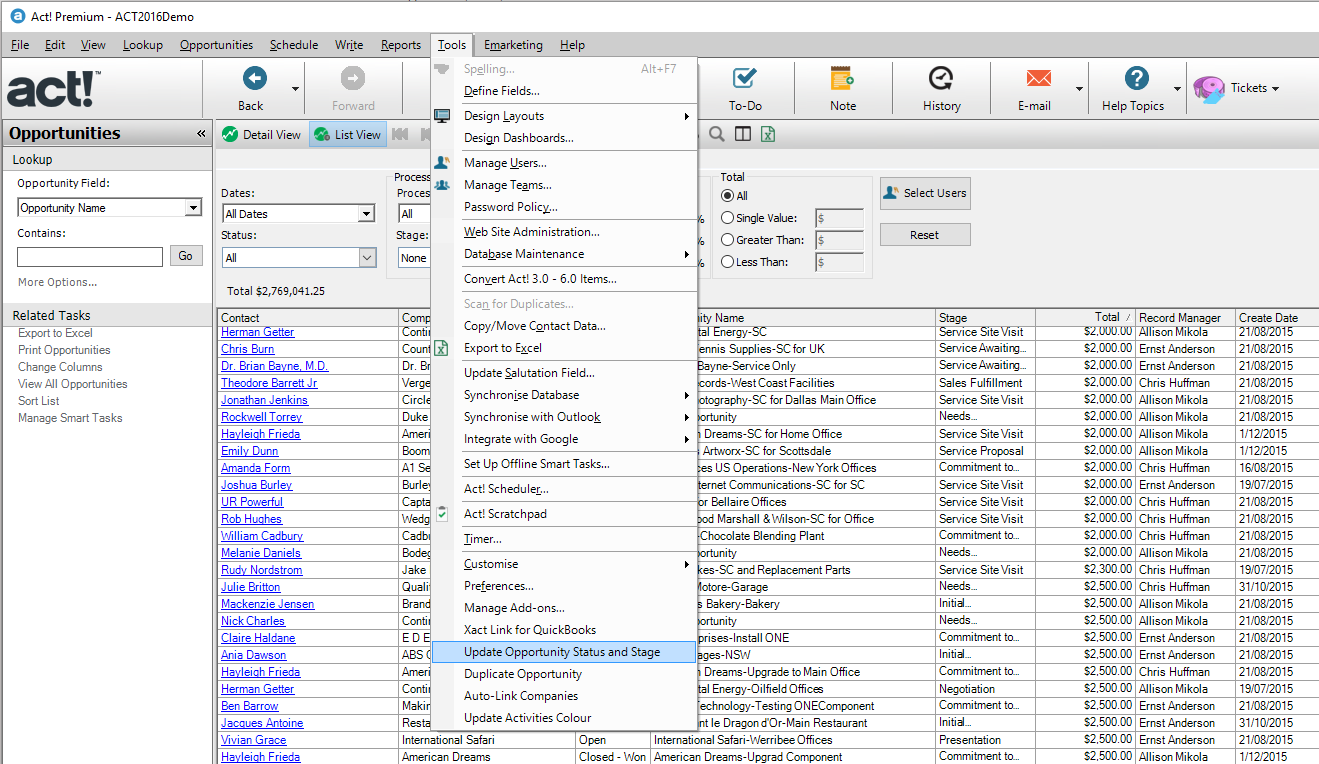Screen dimensions: 1319x764
Task: Open the Lookup menu
Action: tap(143, 45)
